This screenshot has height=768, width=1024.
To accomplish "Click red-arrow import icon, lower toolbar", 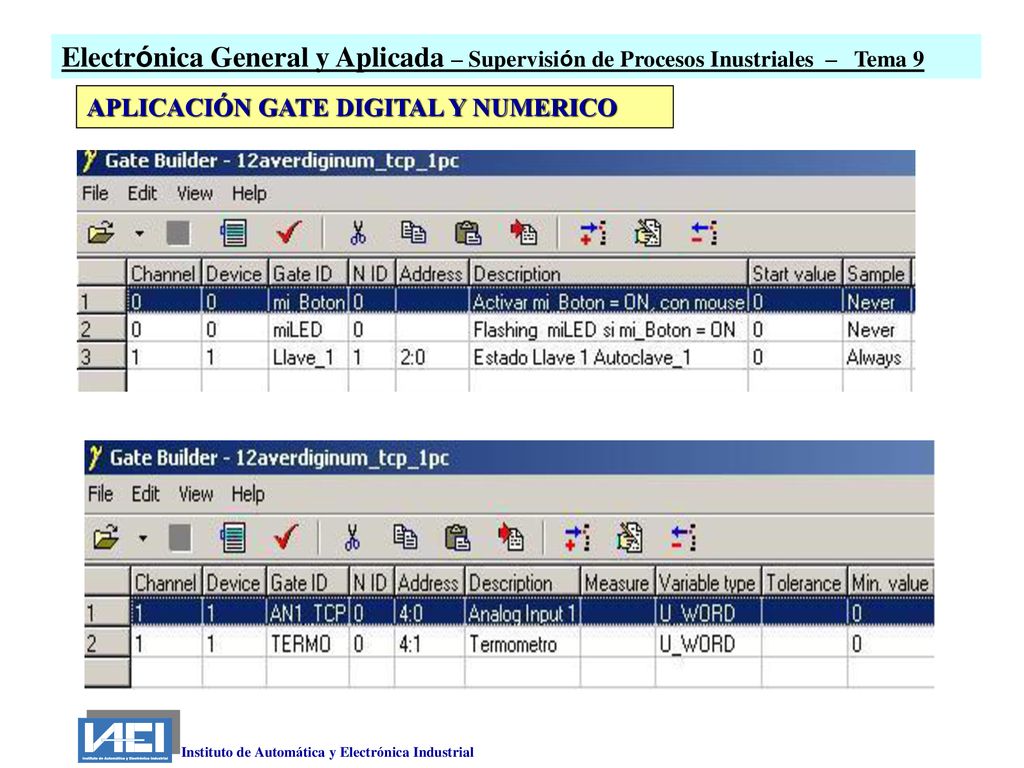I will [x=511, y=537].
